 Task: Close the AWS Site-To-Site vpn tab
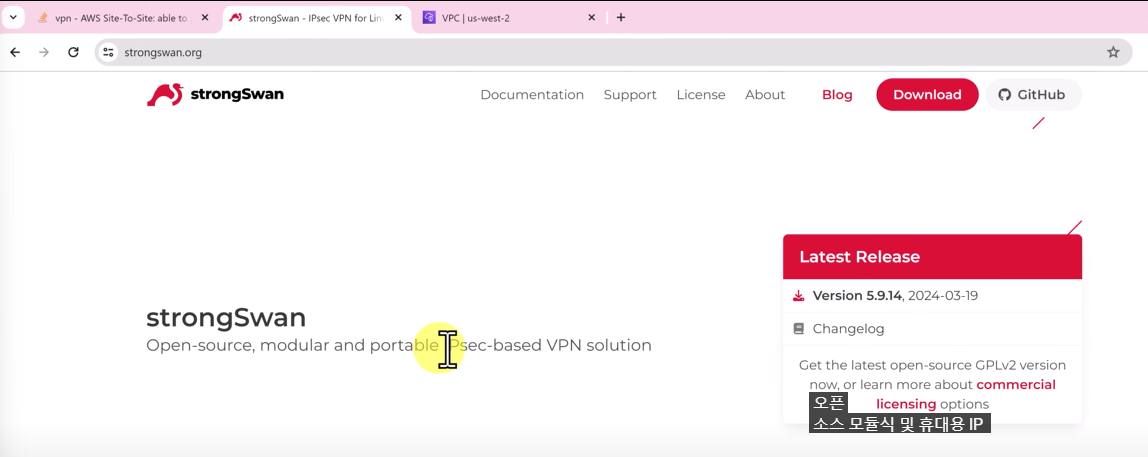205,18
